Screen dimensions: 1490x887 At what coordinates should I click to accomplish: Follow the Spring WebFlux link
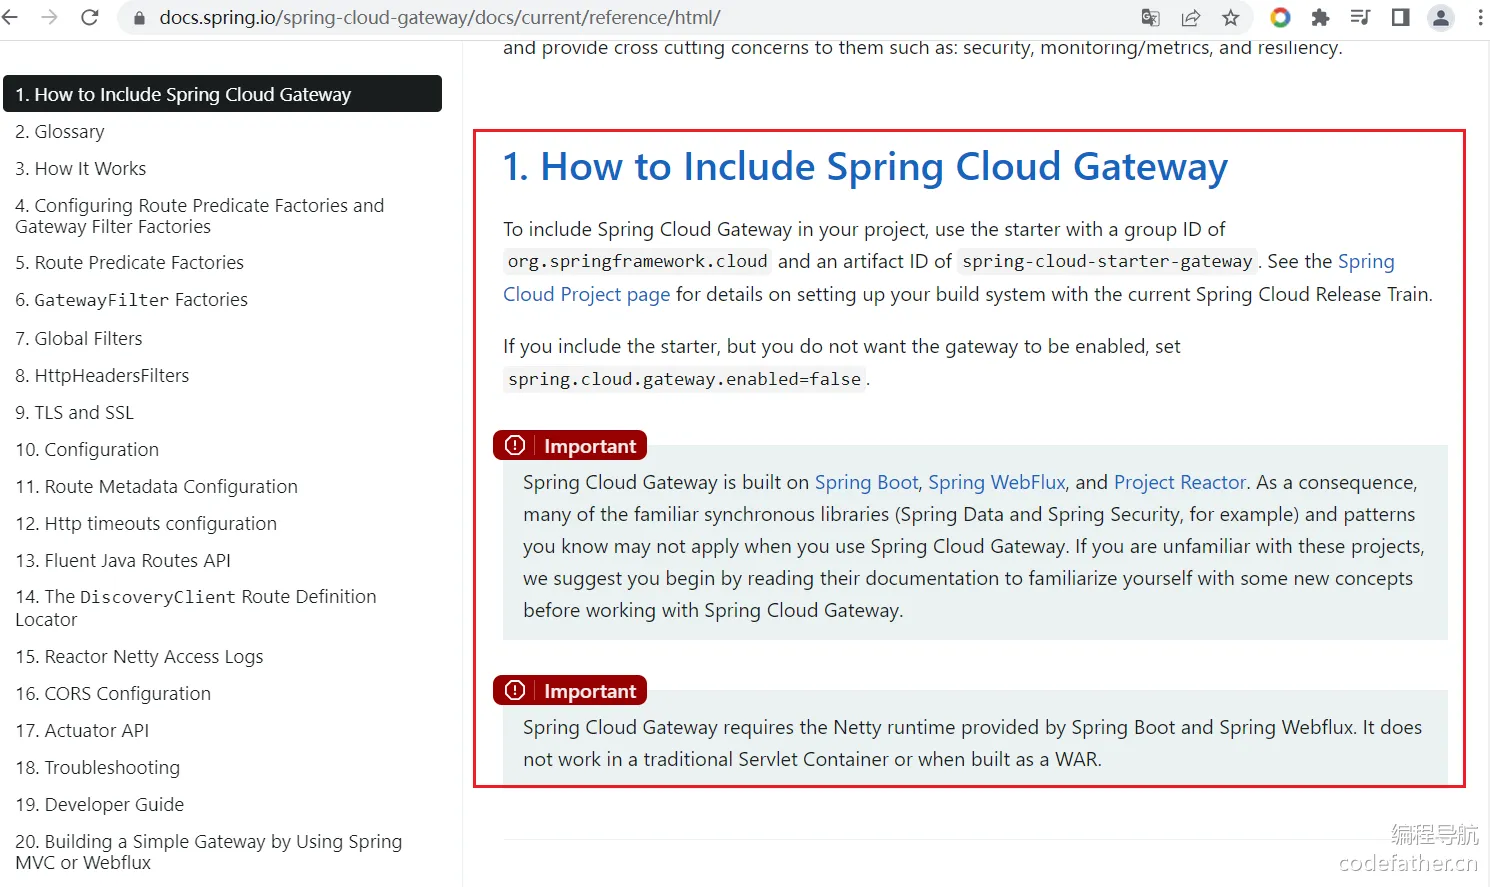coord(997,482)
